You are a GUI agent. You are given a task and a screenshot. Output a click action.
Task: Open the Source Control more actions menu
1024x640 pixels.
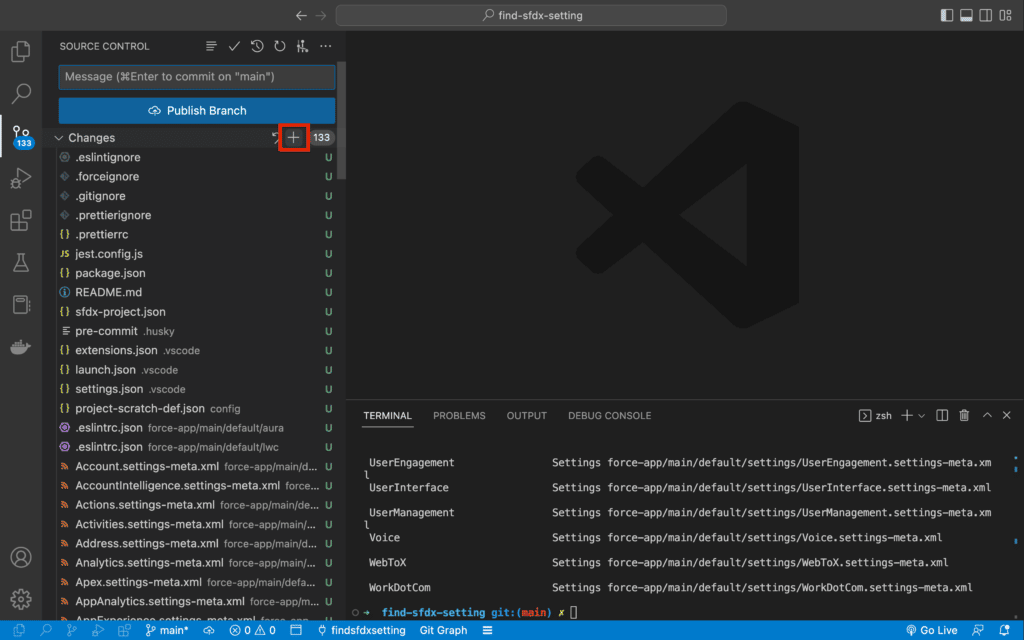pyautogui.click(x=325, y=45)
